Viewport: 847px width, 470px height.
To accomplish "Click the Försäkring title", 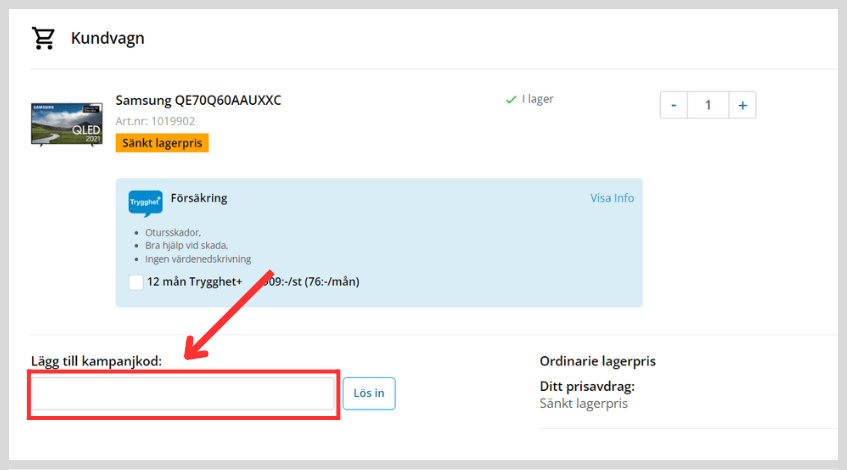I will coord(199,198).
